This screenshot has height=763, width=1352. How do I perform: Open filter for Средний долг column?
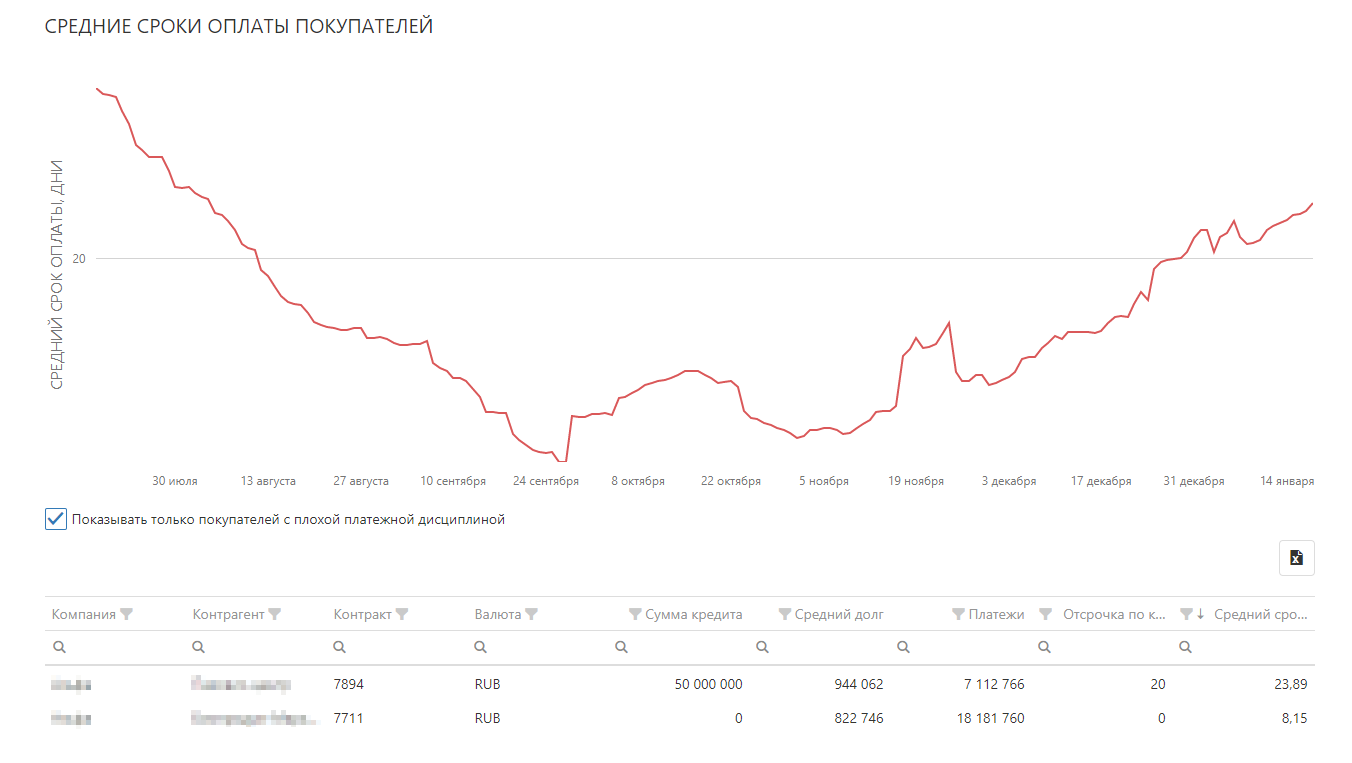[x=785, y=614]
